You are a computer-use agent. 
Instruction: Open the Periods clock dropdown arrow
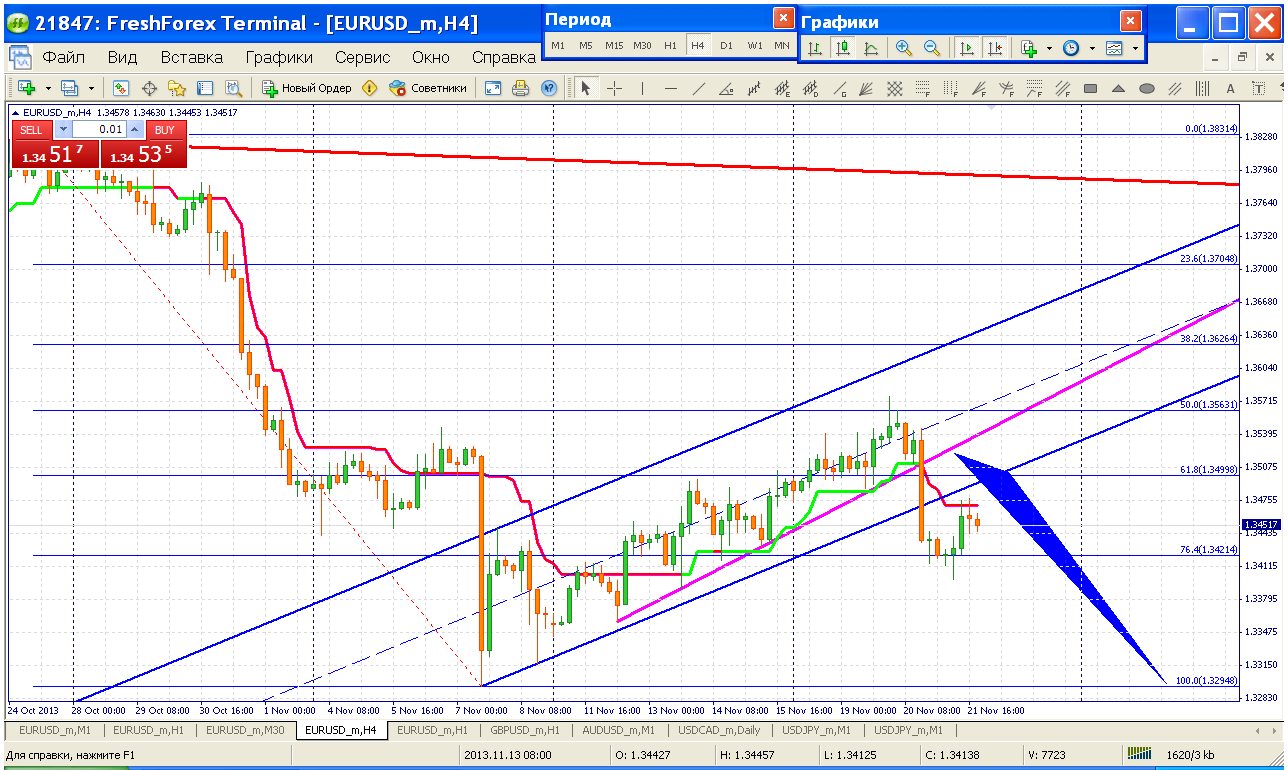(x=1092, y=47)
